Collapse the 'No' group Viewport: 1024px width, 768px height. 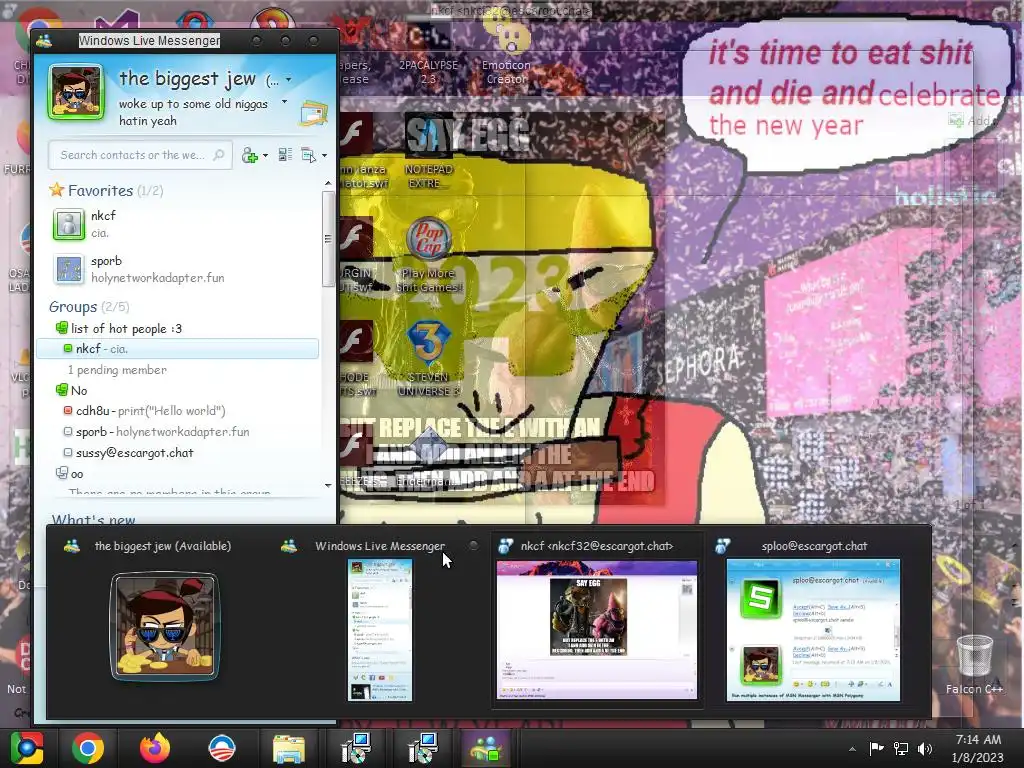71,391
